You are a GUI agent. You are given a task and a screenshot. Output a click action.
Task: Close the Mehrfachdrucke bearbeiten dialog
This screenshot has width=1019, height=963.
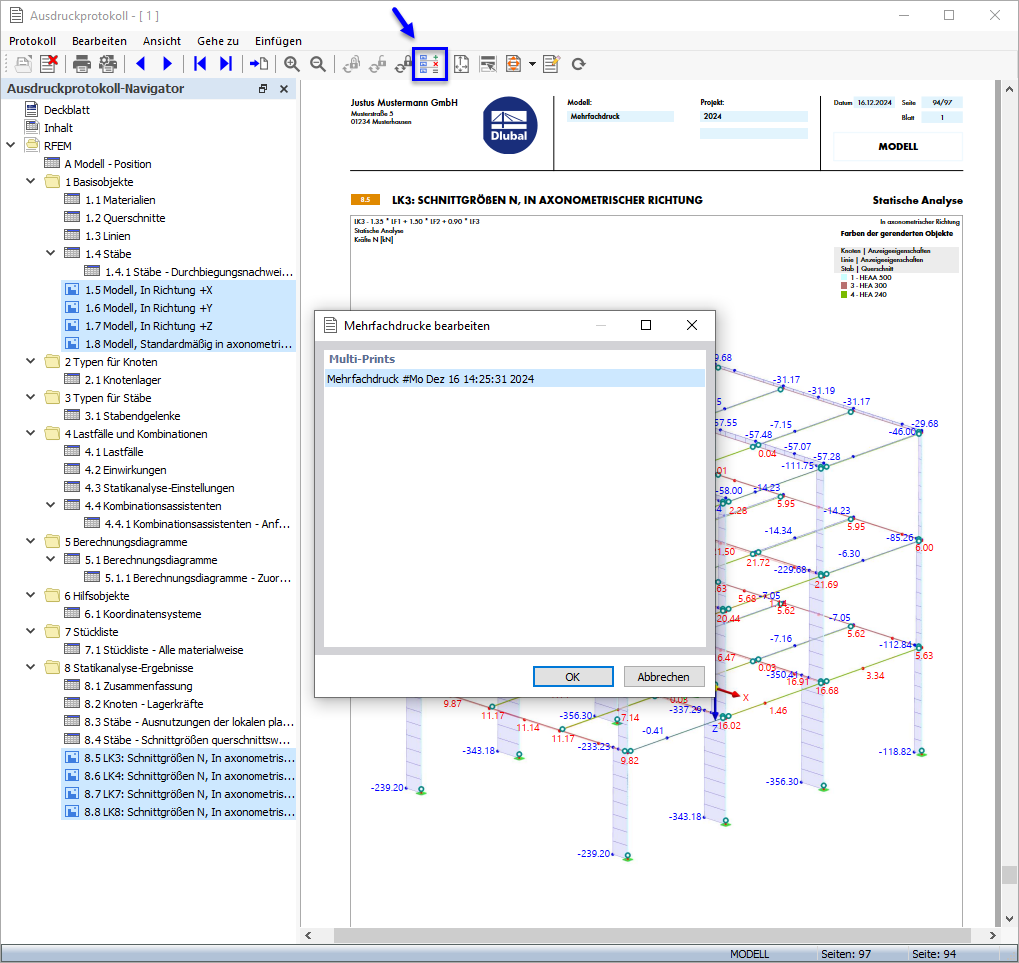point(692,325)
